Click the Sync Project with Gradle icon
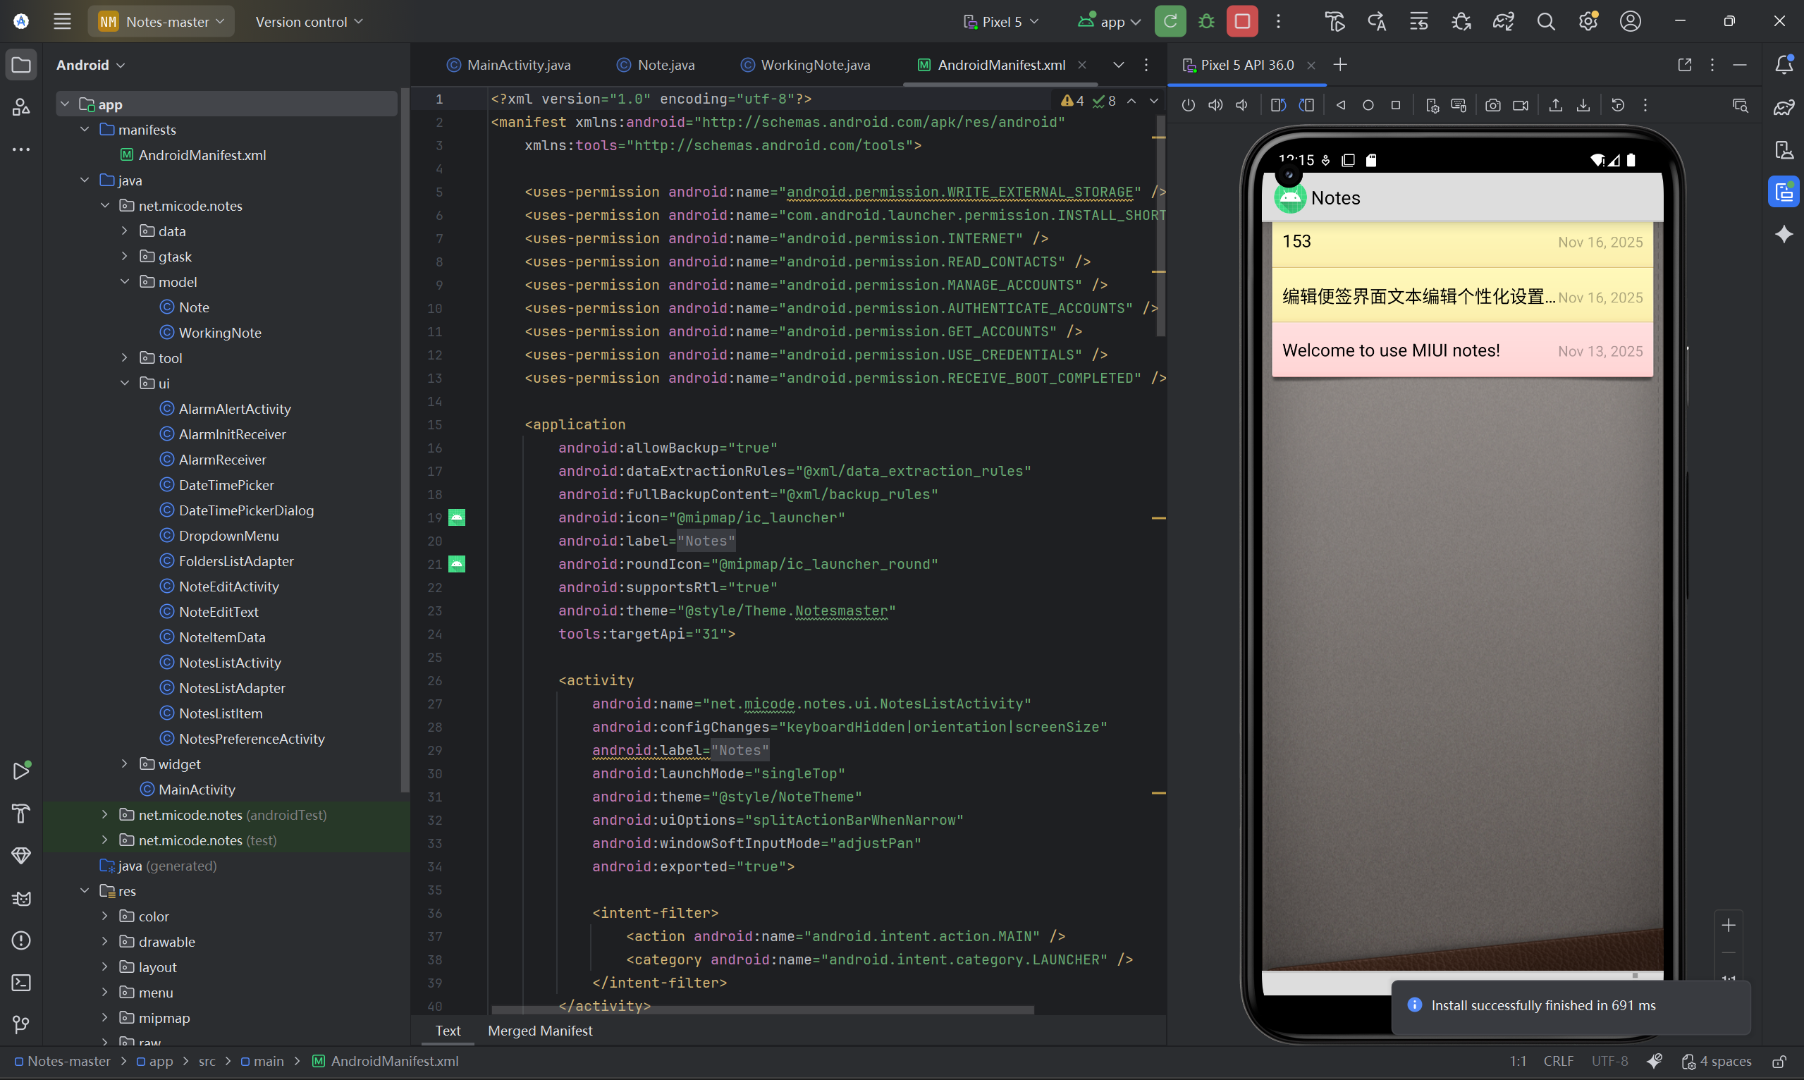This screenshot has height=1080, width=1804. [x=1504, y=21]
